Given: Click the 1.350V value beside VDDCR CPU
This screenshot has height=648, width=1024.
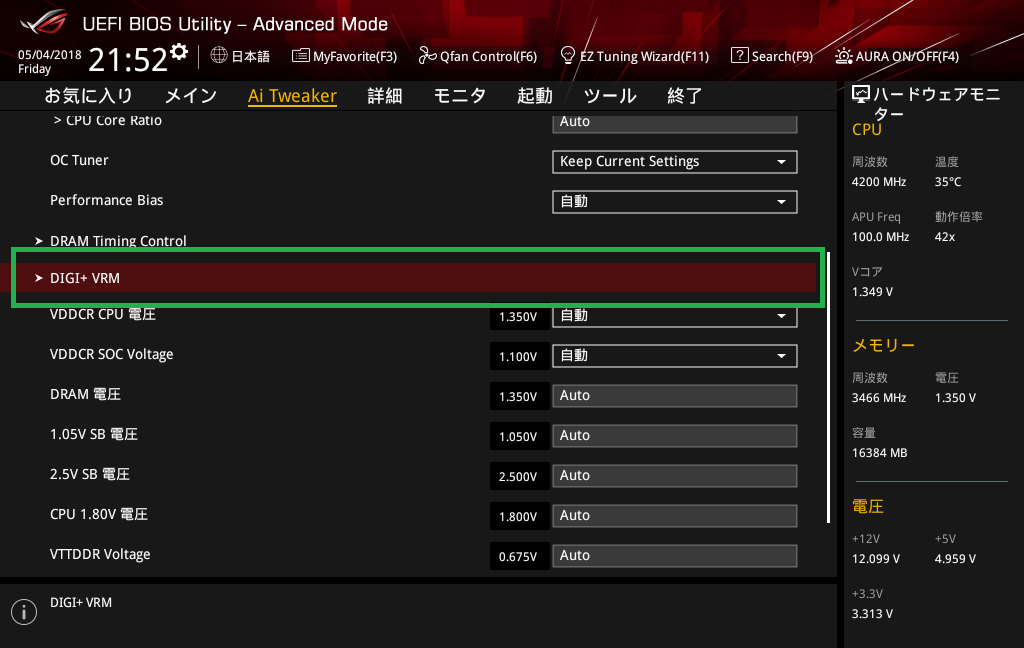Looking at the screenshot, I should pos(519,317).
